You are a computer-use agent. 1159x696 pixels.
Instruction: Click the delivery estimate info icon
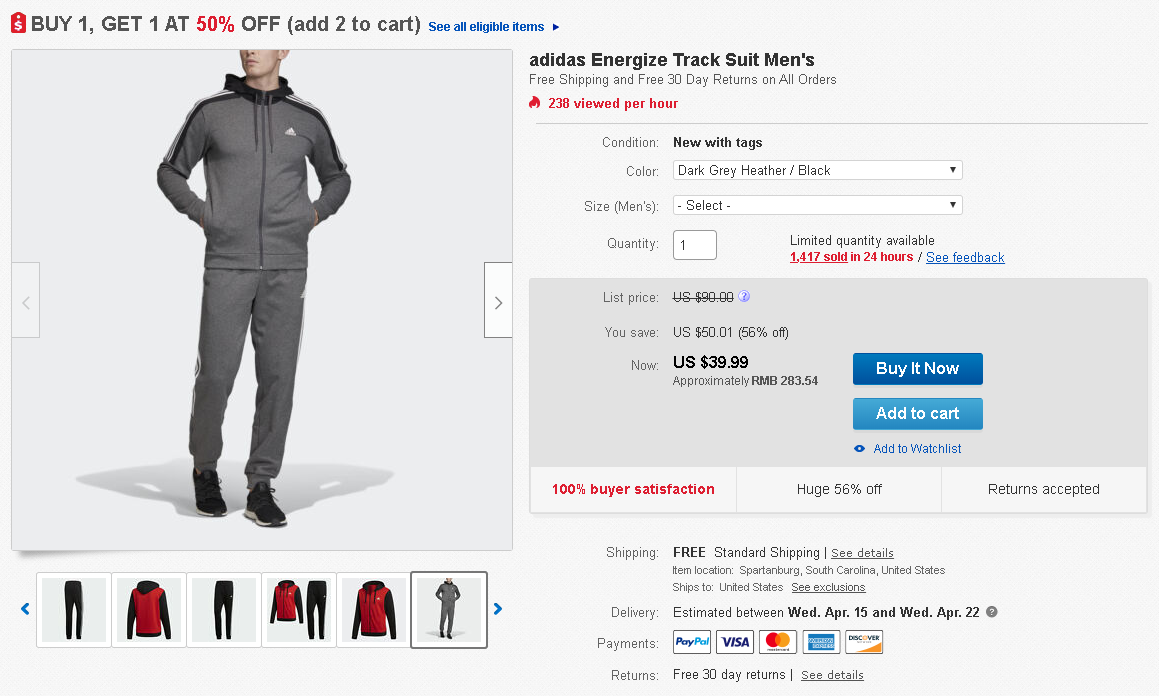coord(991,612)
